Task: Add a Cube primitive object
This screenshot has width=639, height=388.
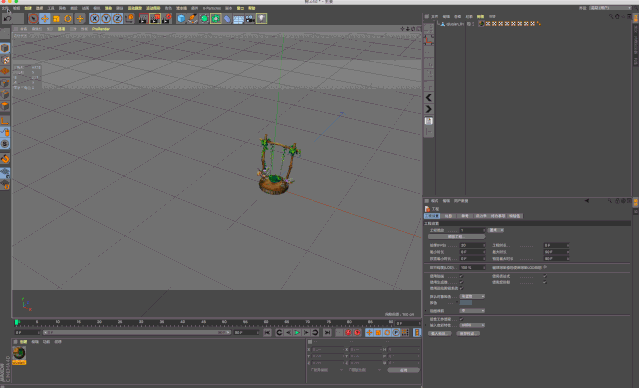Action: (x=181, y=18)
